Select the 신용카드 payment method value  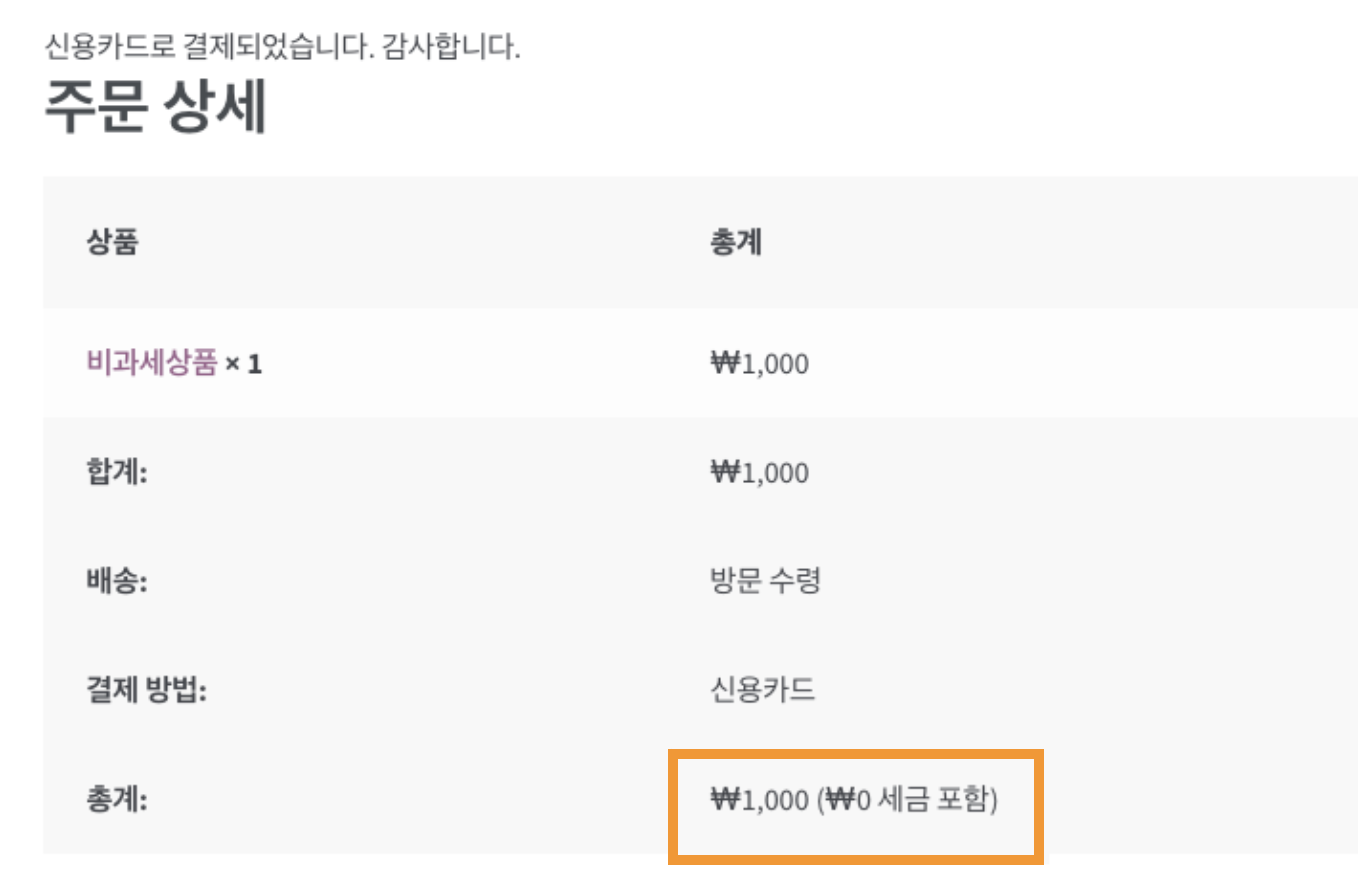[x=762, y=690]
